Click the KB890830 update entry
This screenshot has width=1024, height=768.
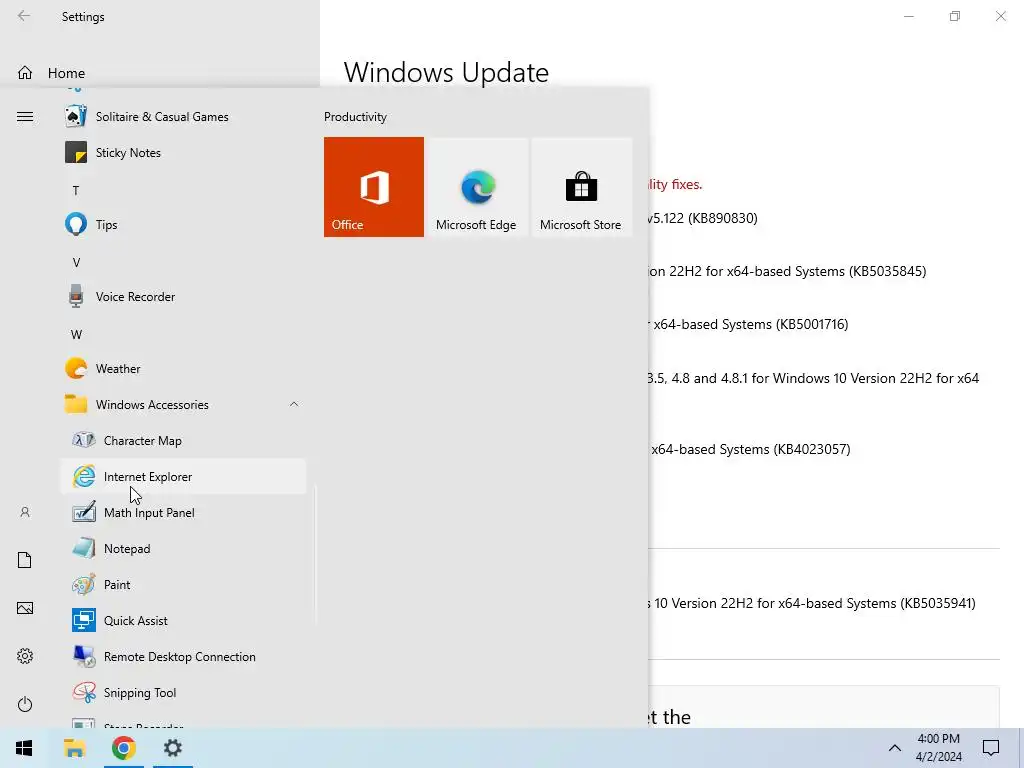[x=703, y=218]
